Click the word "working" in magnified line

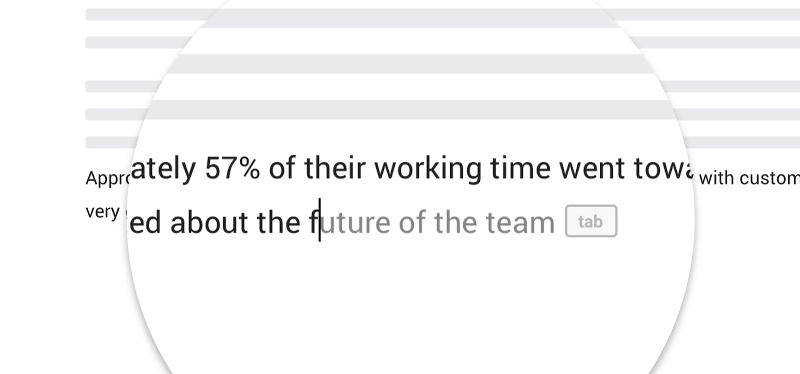[428, 170]
